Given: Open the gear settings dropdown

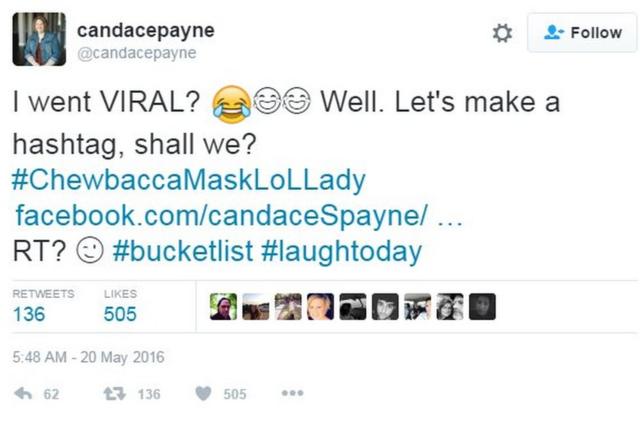Looking at the screenshot, I should 502,33.
